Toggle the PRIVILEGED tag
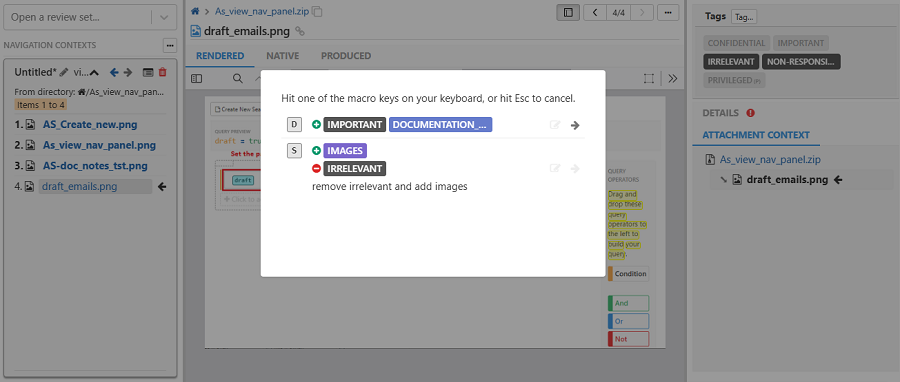 [734, 80]
